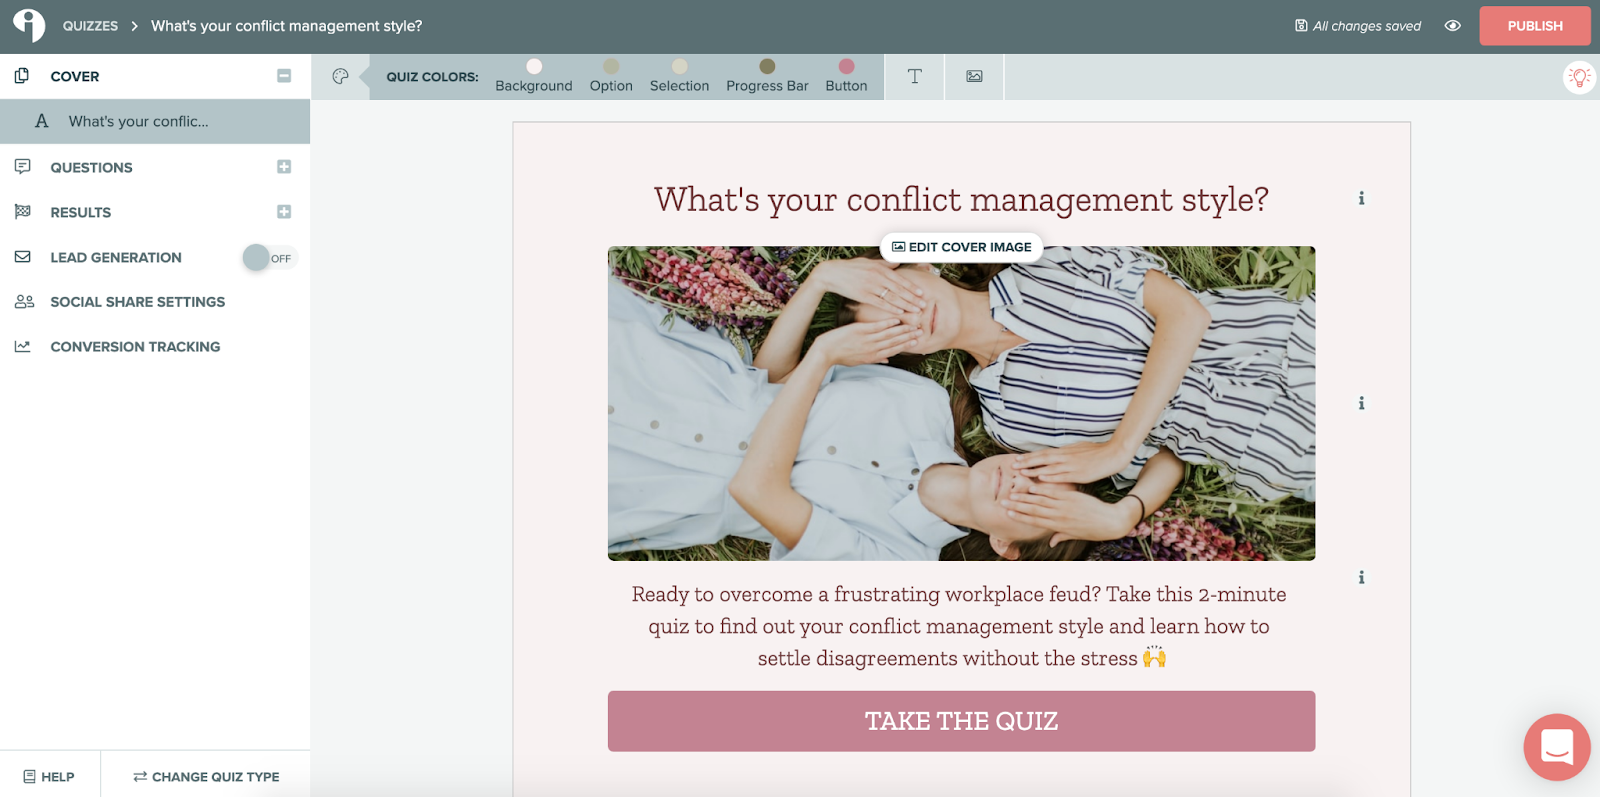Image resolution: width=1600 pixels, height=797 pixels.
Task: Click the Conversion Tracking chart icon
Action: pos(22,346)
